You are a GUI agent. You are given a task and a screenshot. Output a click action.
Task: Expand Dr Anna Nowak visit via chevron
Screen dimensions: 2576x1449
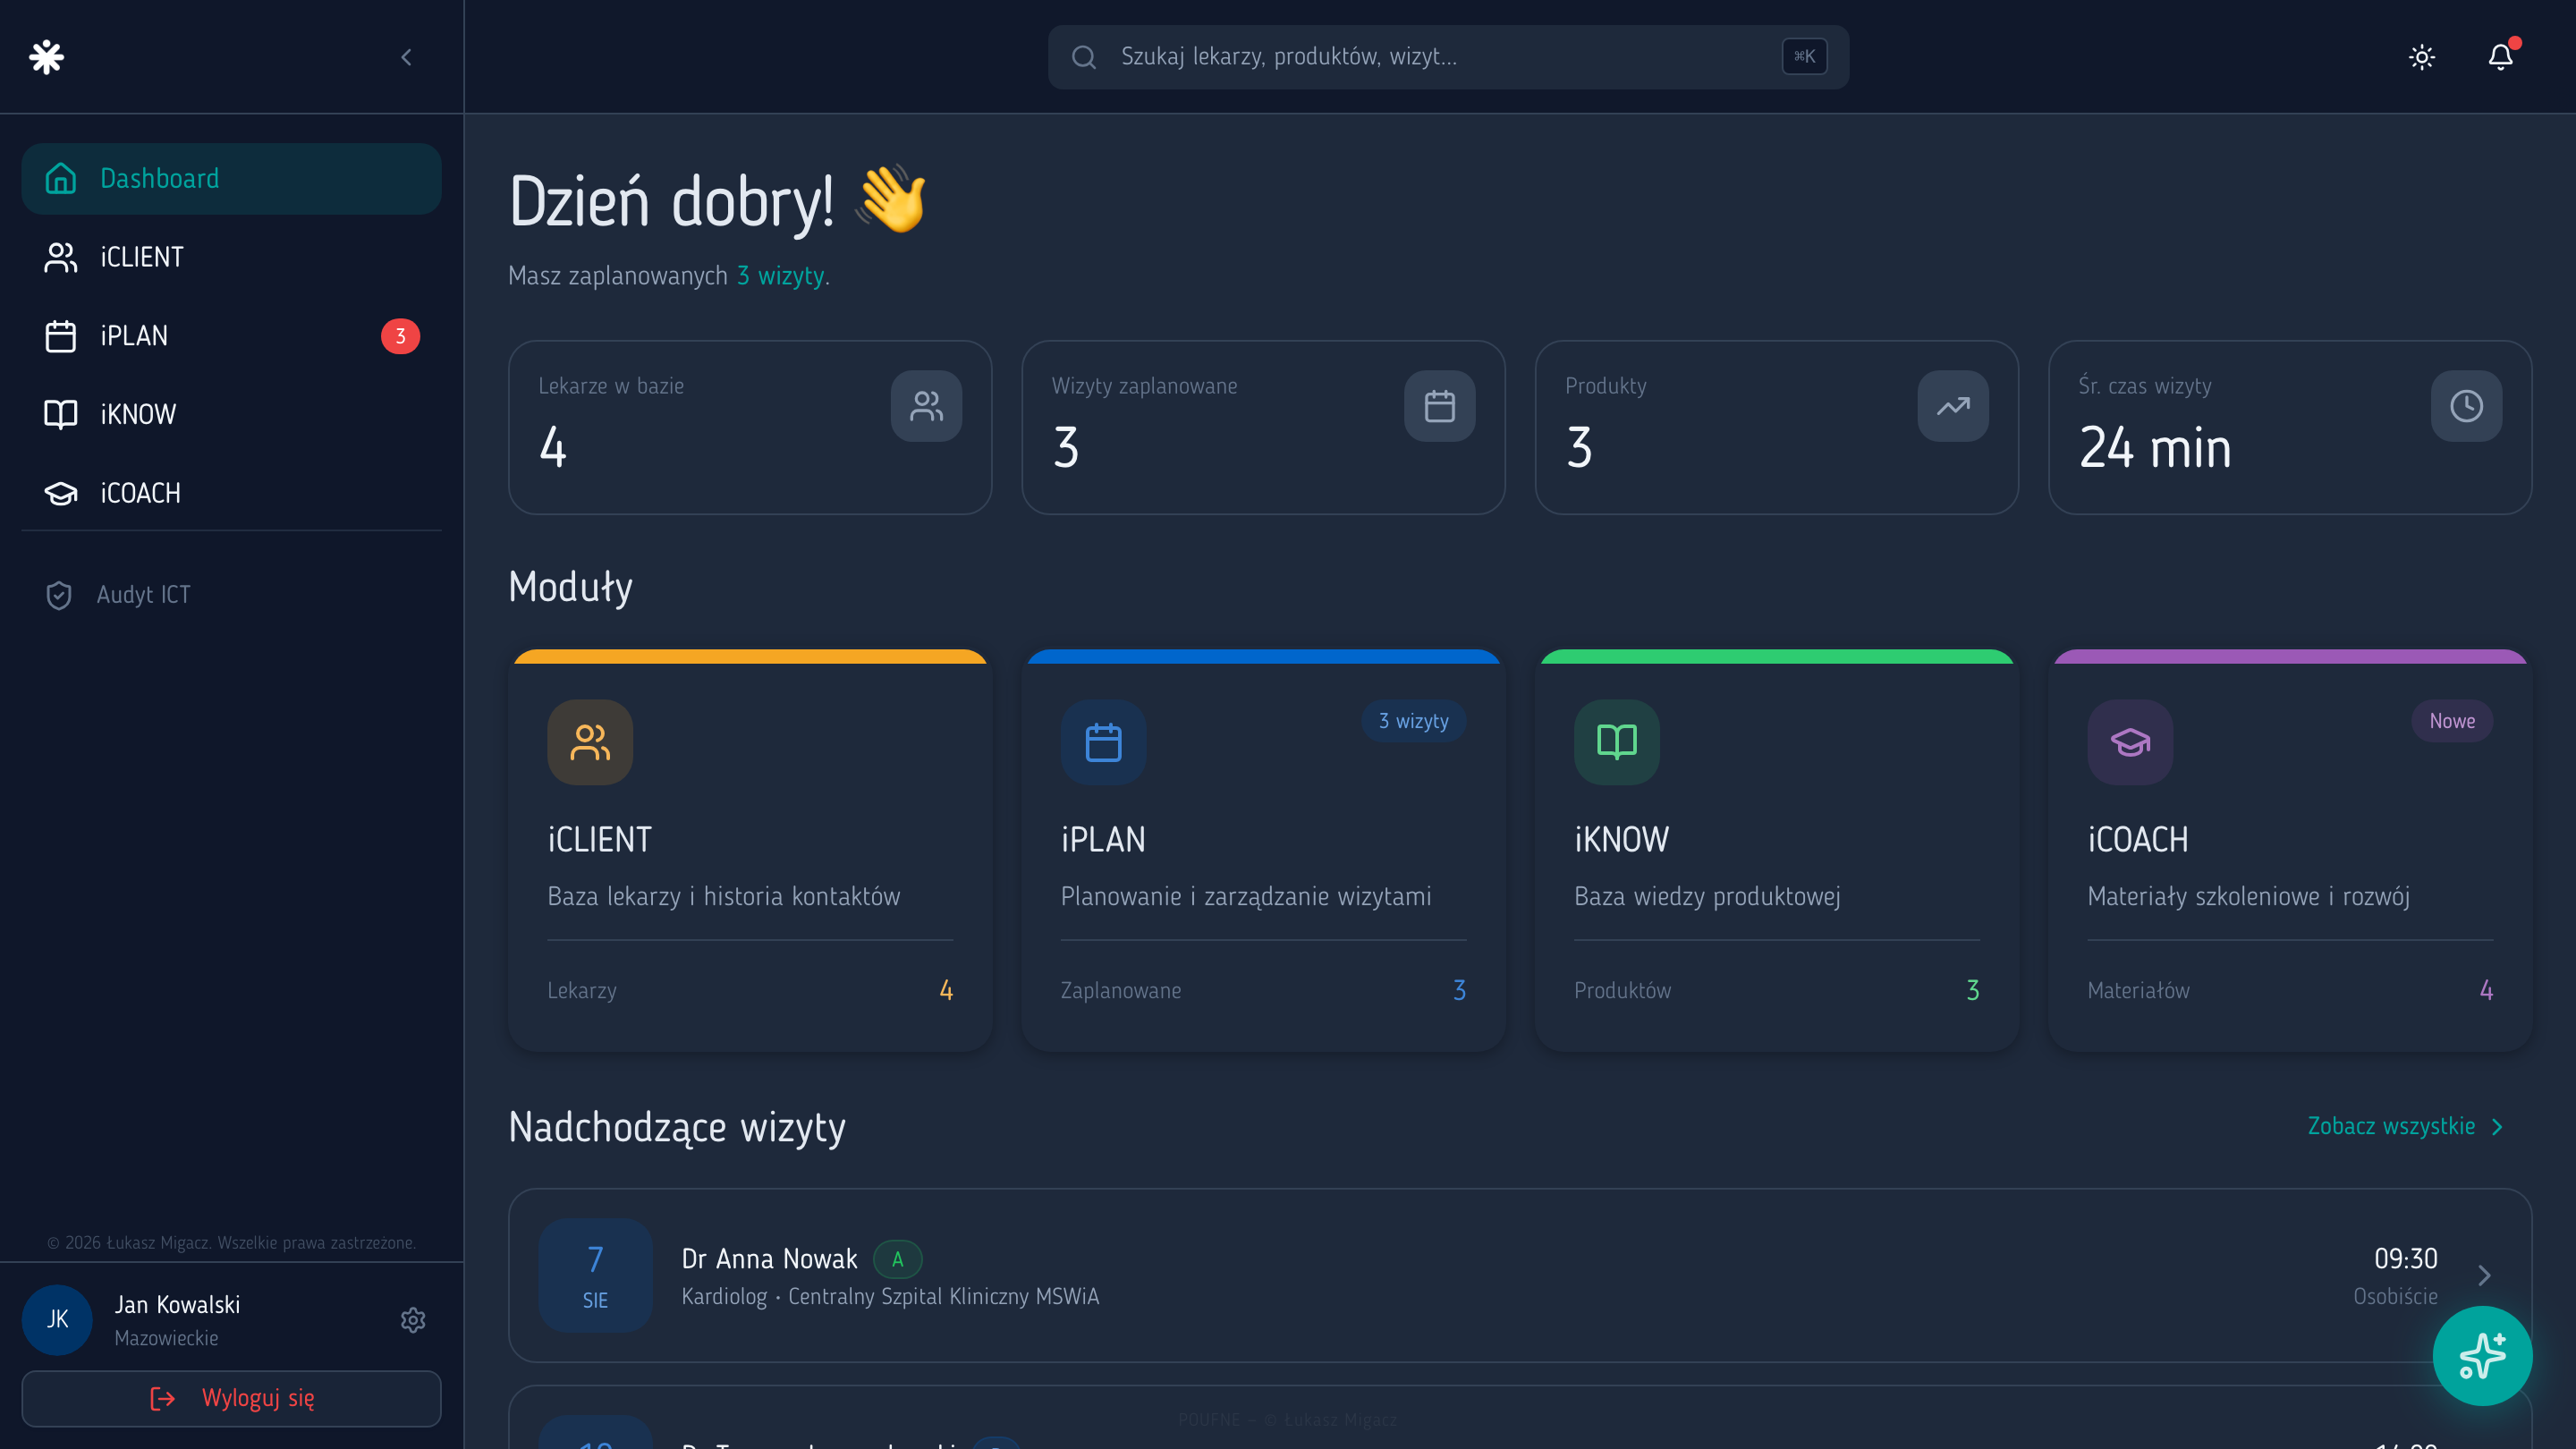pos(2484,1275)
